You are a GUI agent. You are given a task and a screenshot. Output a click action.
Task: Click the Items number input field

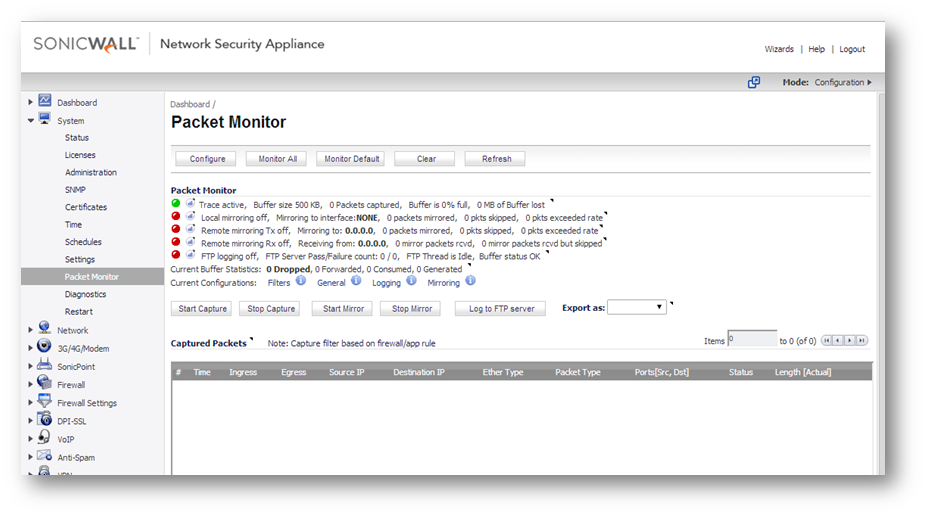pyautogui.click(x=752, y=340)
